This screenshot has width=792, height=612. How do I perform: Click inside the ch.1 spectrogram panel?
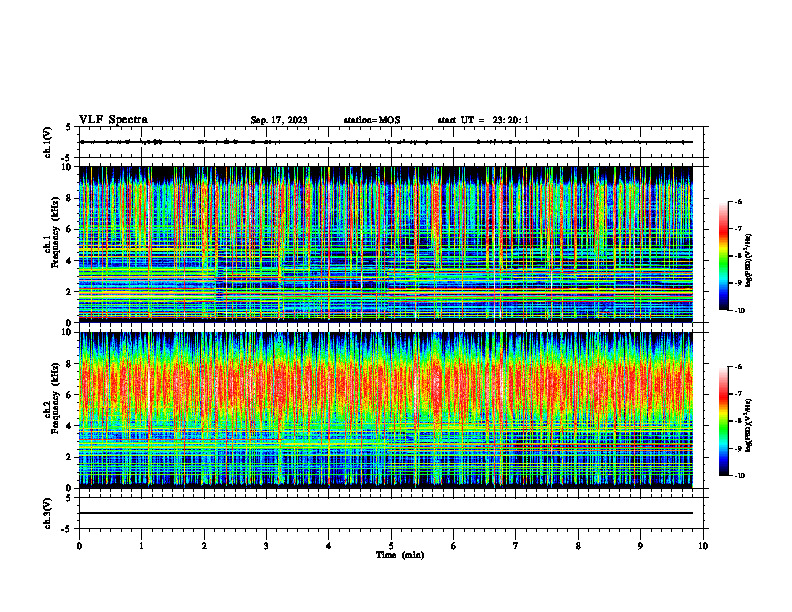[x=386, y=244]
